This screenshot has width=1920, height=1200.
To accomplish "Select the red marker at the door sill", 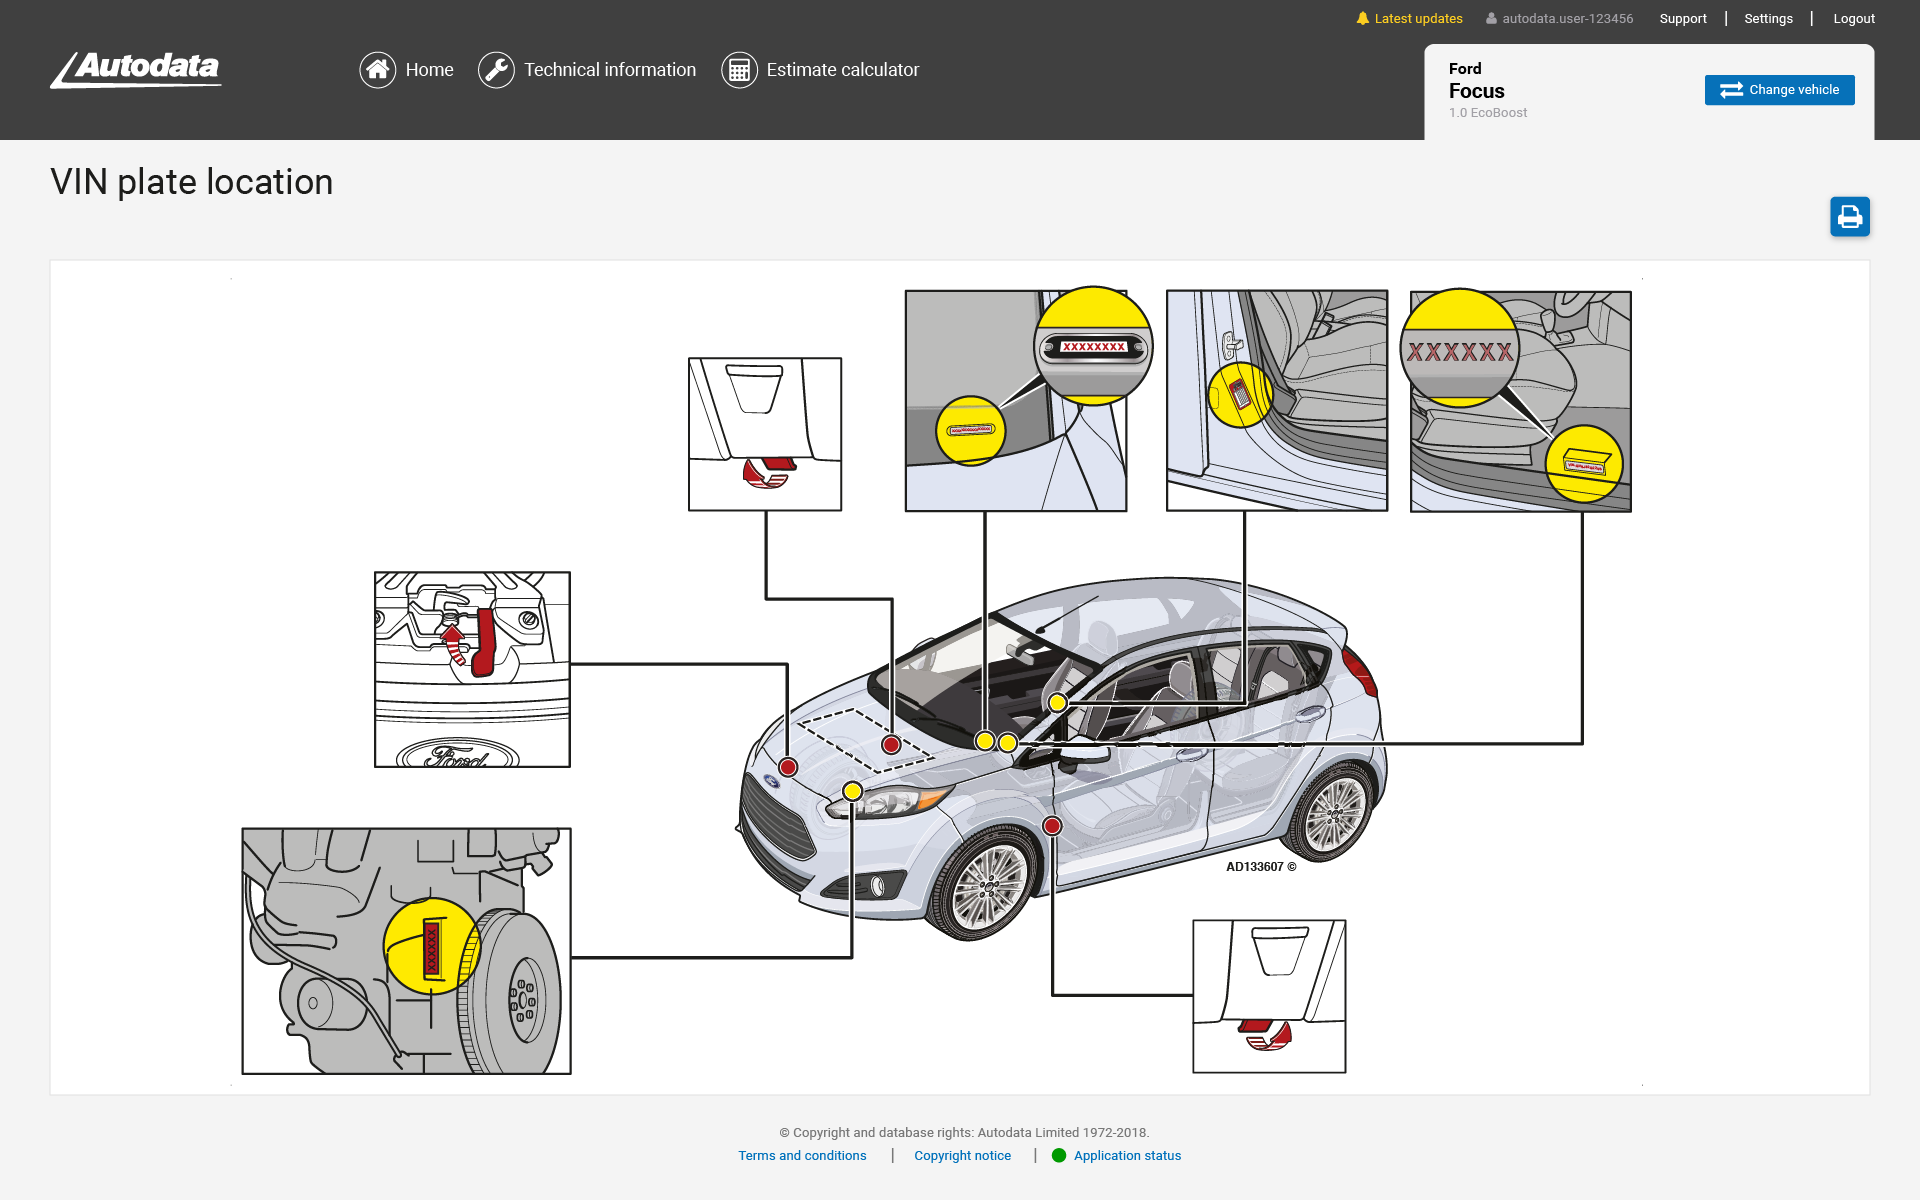I will 1051,826.
